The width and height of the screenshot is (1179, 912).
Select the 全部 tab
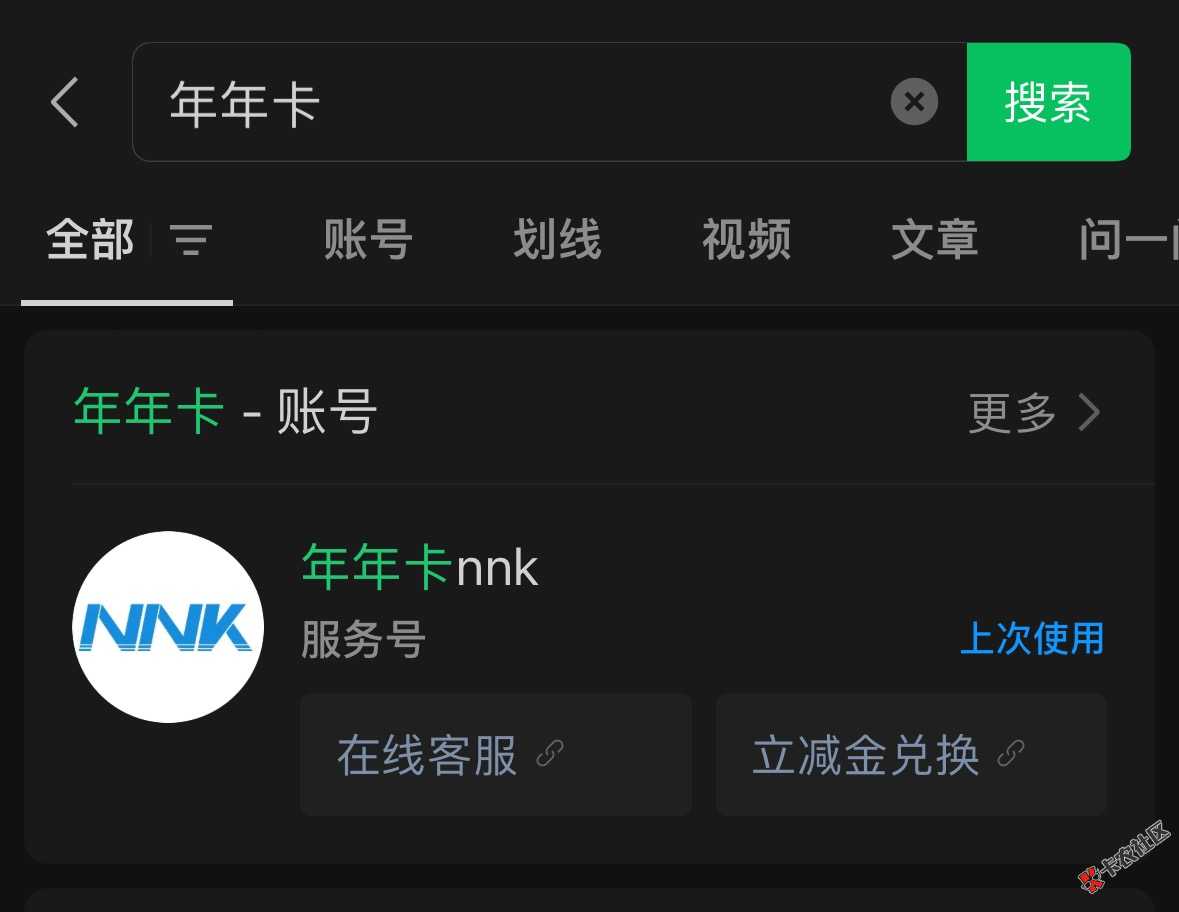coord(90,240)
